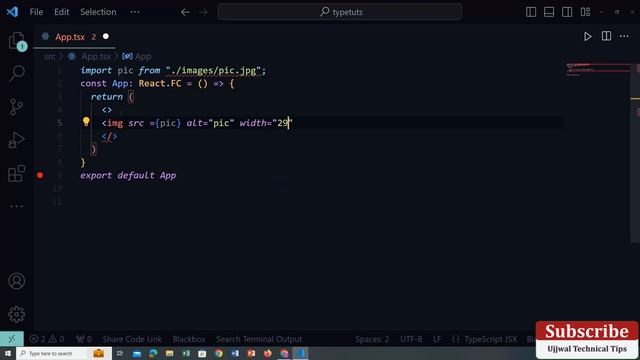640x360 pixels.
Task: Click the minimap code preview
Action: (x=598, y=69)
